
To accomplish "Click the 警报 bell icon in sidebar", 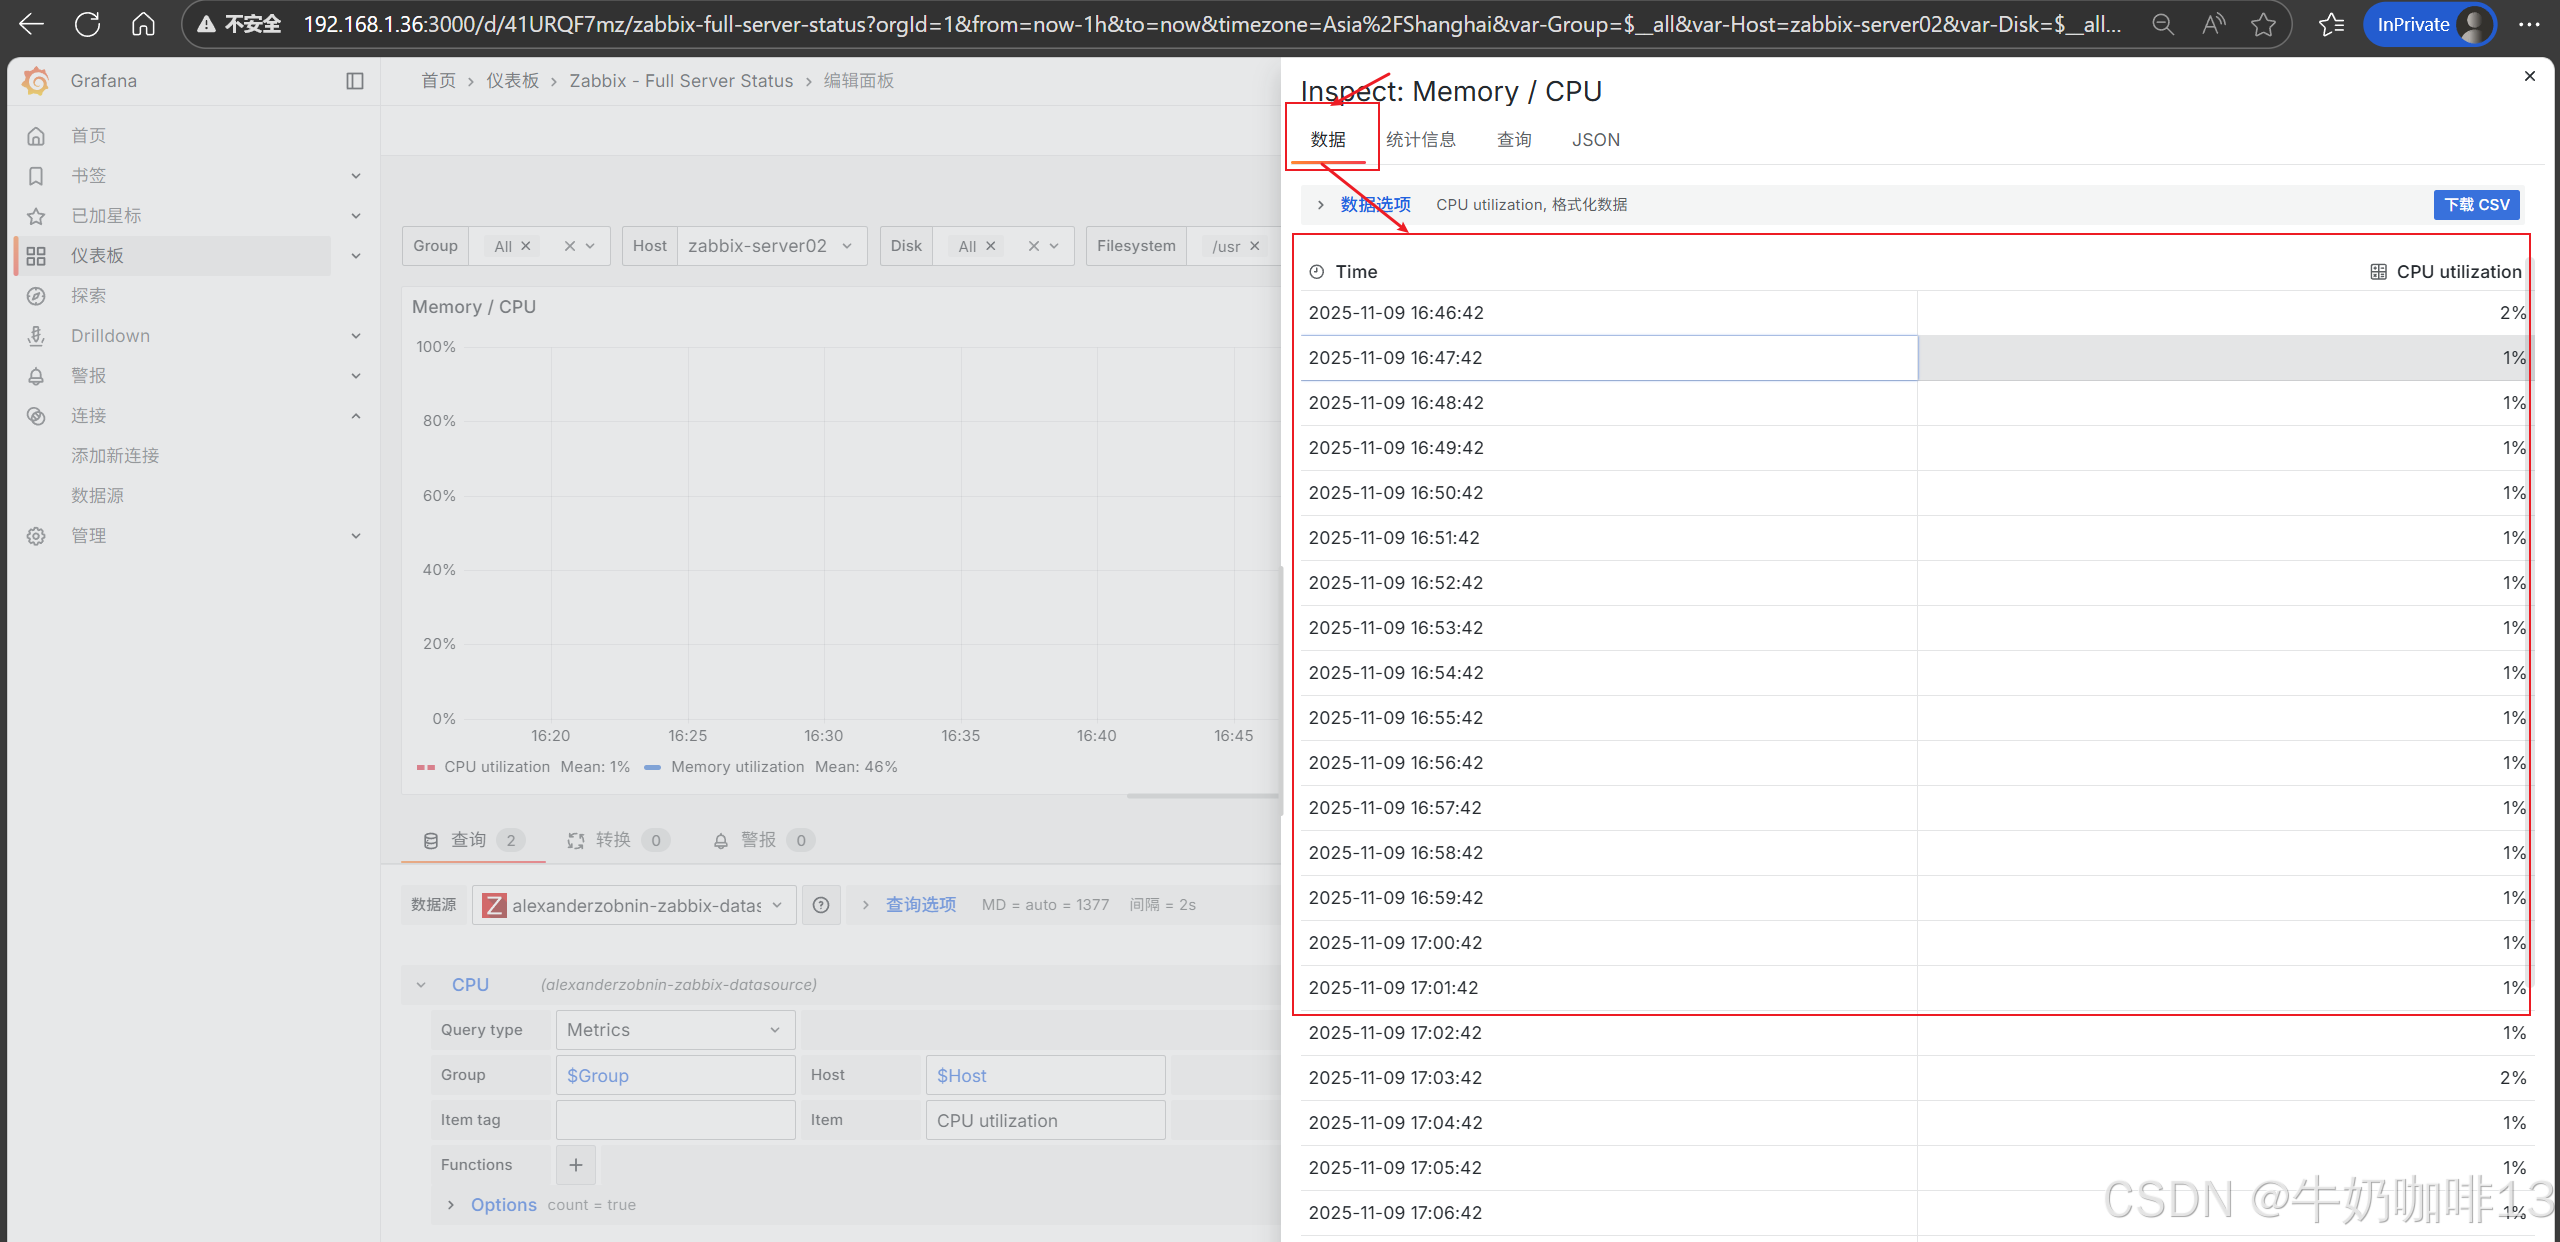I will 36,376.
